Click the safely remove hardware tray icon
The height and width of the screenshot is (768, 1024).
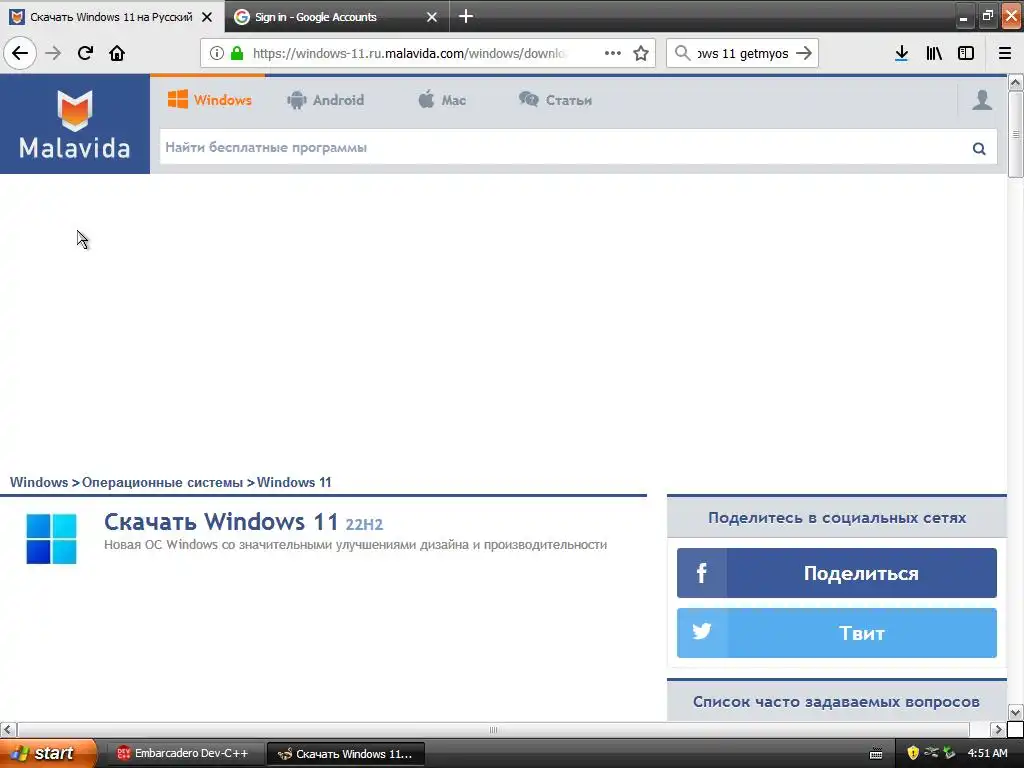(950, 753)
